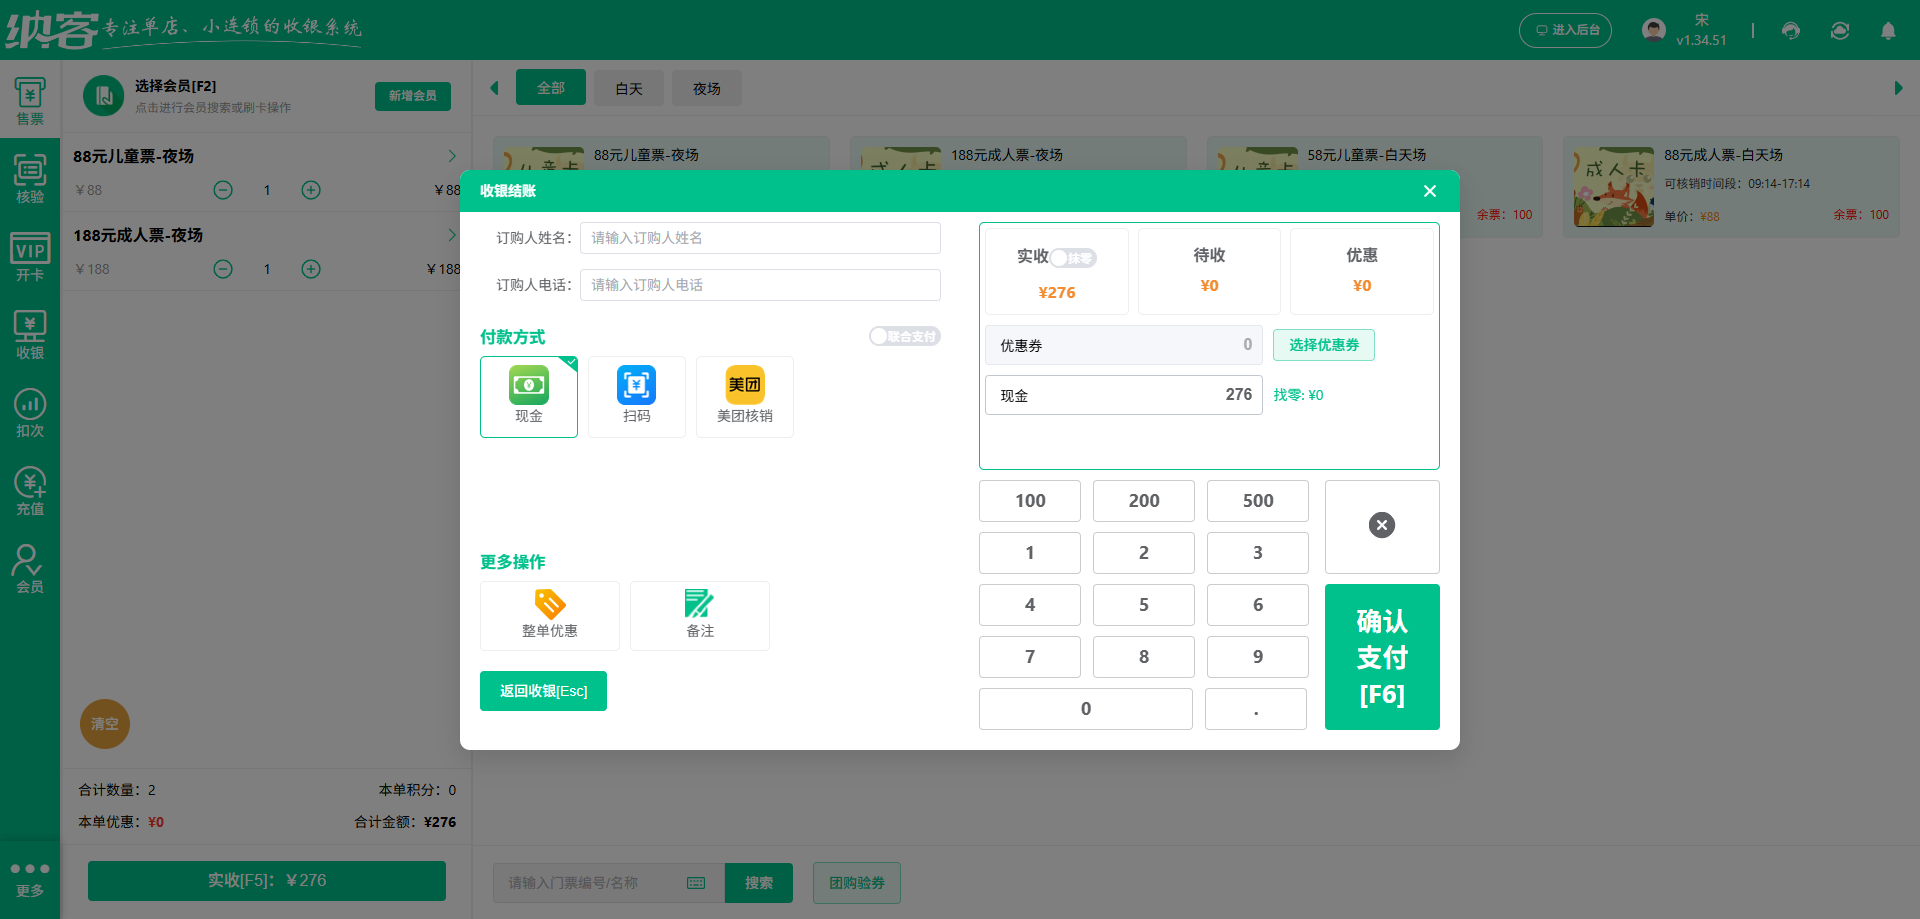Click the user avatar in header
Viewport: 1920px width, 919px height.
[x=1654, y=30]
